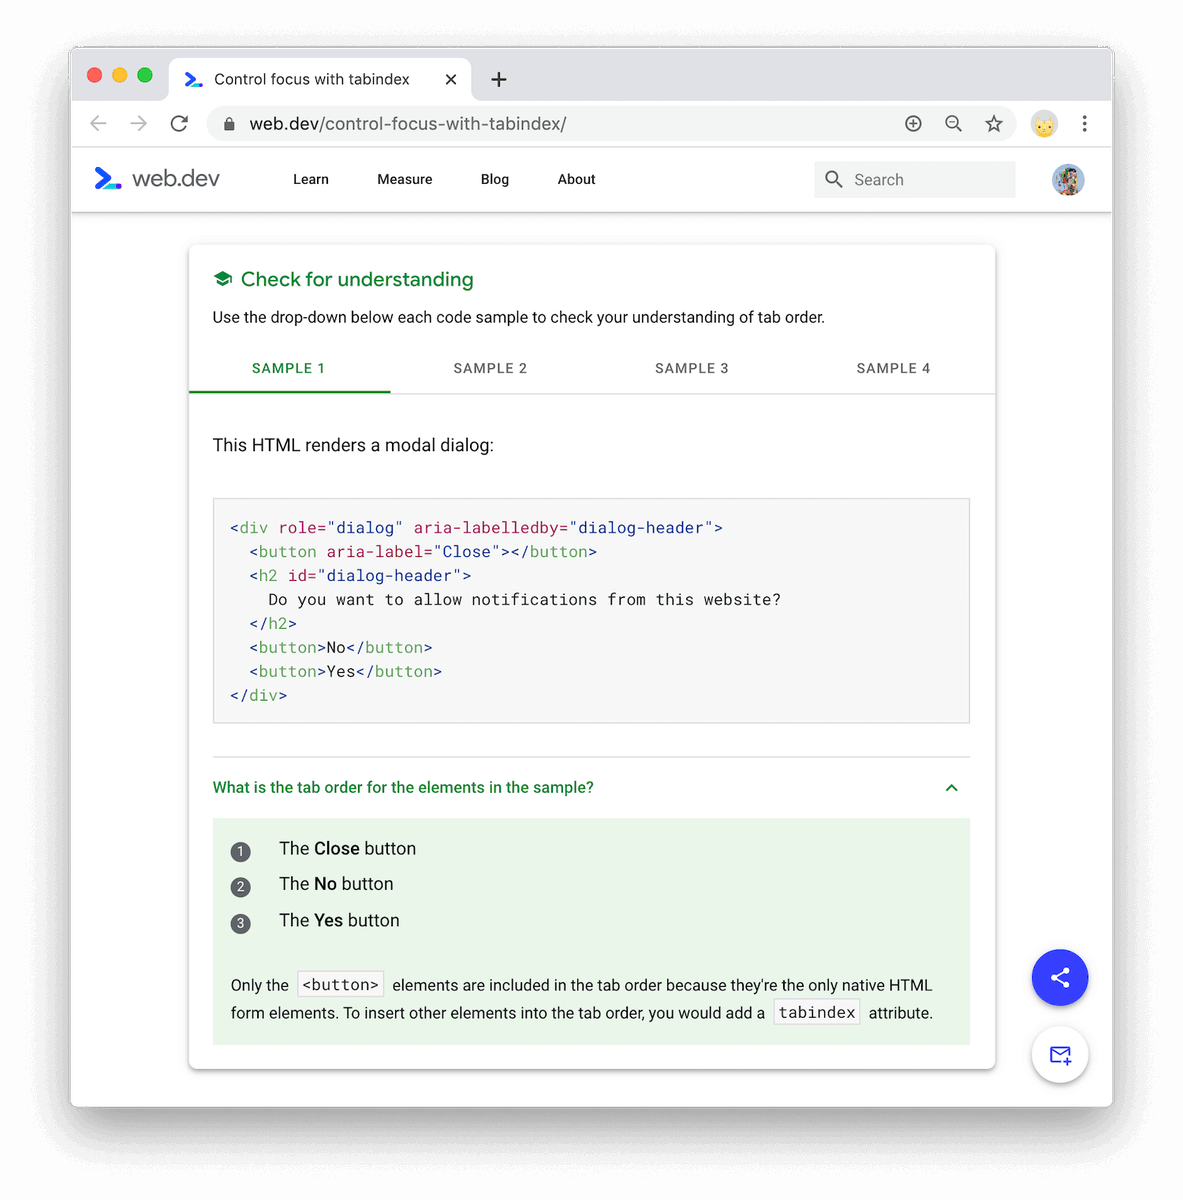Switch to the SAMPLE 3 tab
The height and width of the screenshot is (1200, 1183).
pyautogui.click(x=692, y=368)
